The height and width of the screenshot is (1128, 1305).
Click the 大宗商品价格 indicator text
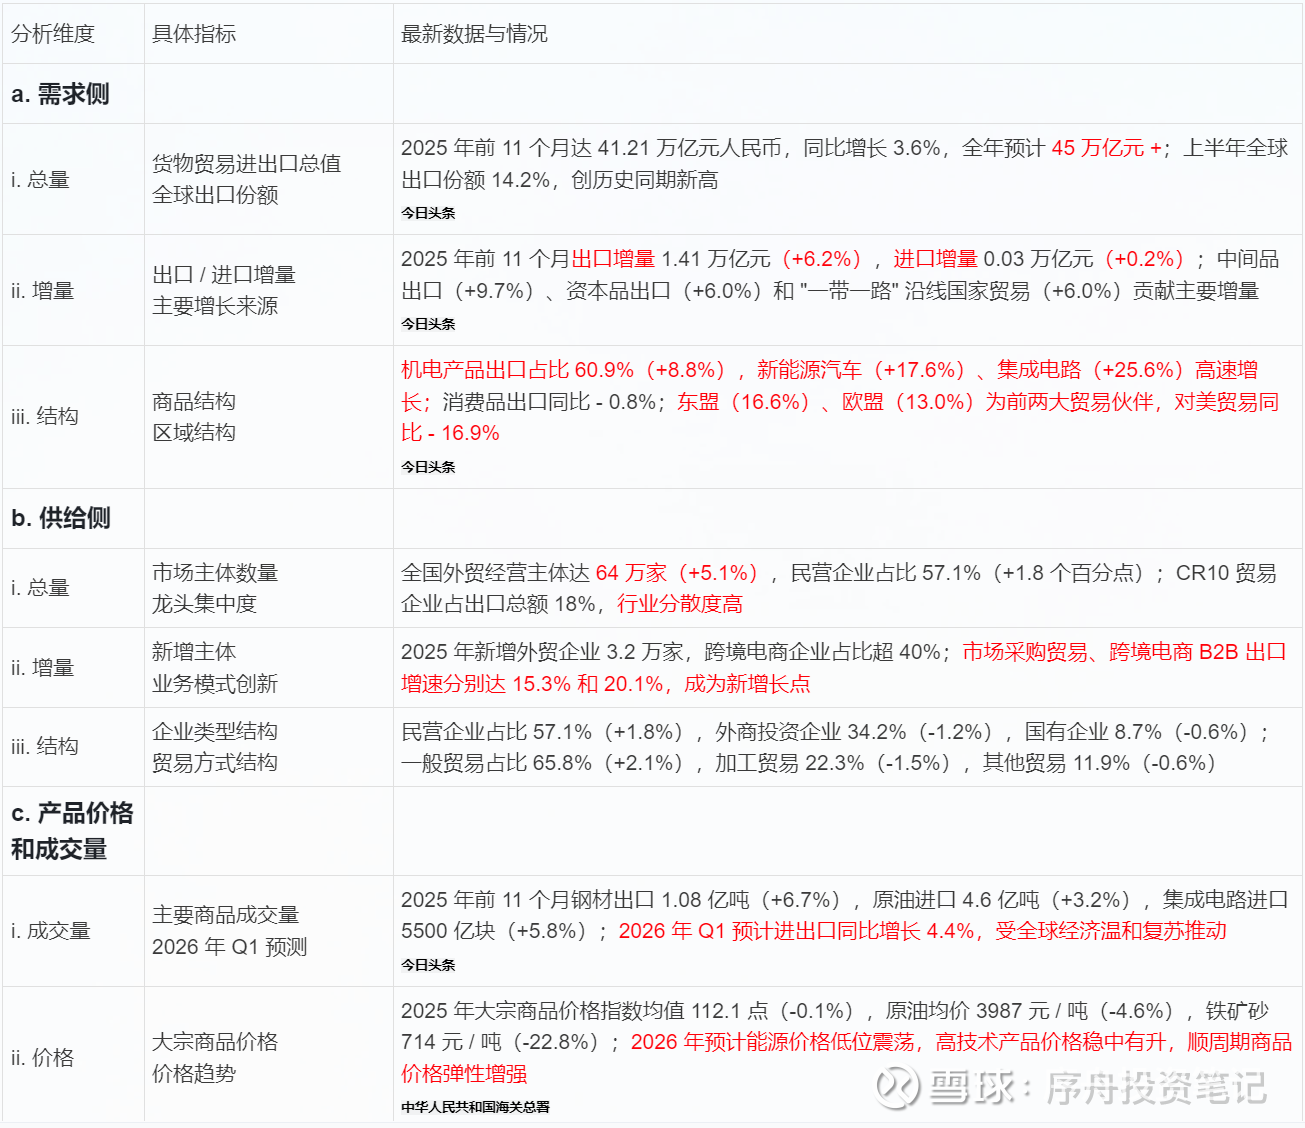[x=215, y=1042]
